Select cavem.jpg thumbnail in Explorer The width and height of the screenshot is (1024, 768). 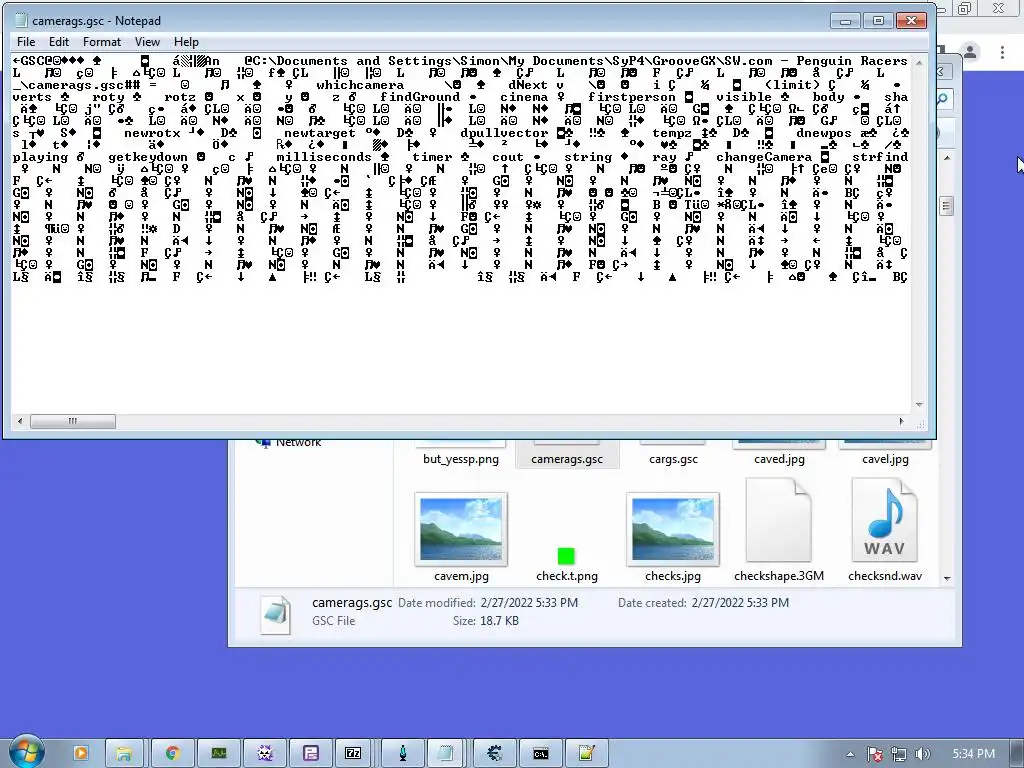point(461,529)
